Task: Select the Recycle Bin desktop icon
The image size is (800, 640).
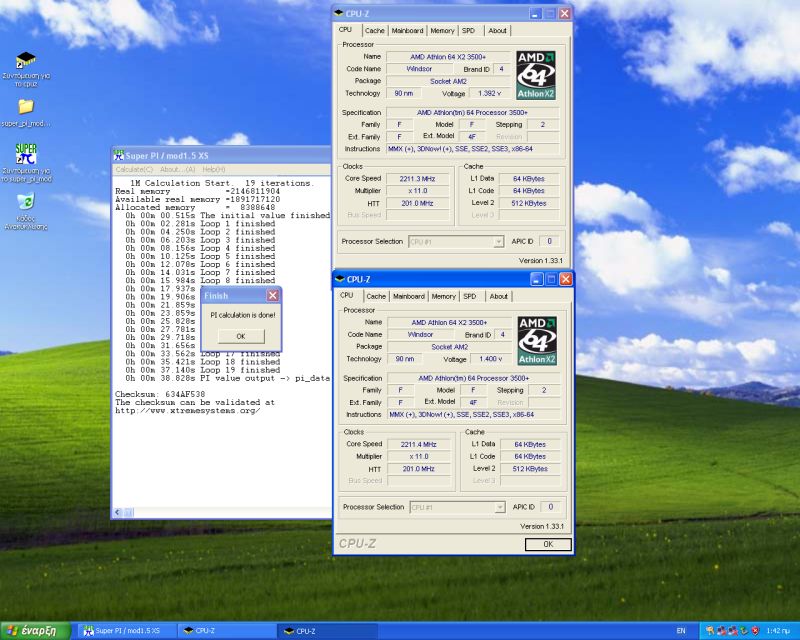Action: tap(26, 211)
